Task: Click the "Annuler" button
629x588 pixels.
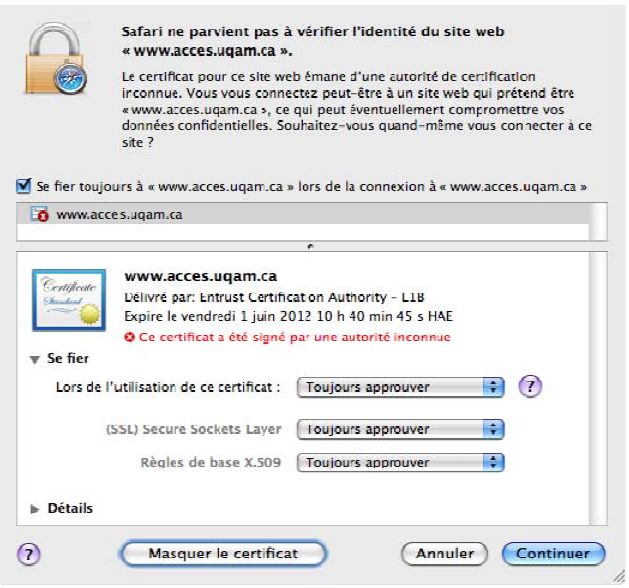Action: [444, 553]
